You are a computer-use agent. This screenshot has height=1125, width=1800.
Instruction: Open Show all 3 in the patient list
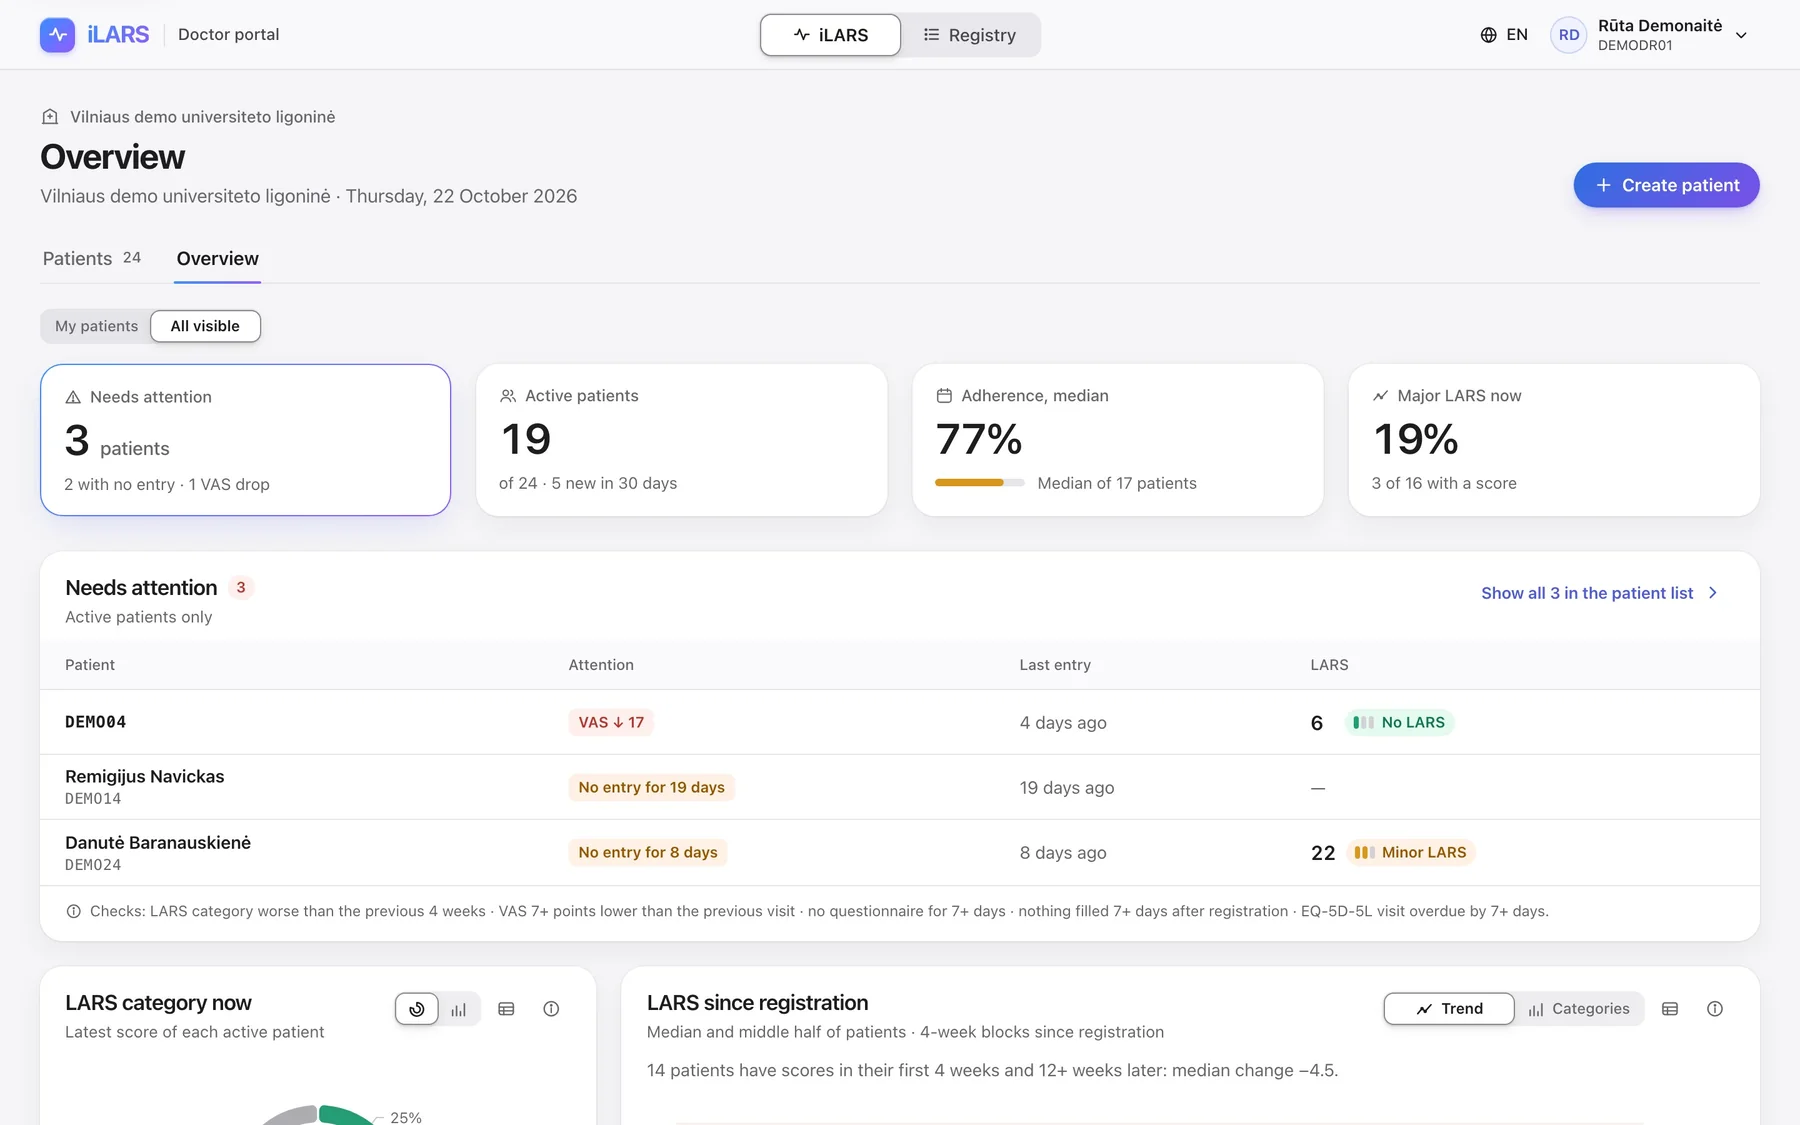[1600, 593]
